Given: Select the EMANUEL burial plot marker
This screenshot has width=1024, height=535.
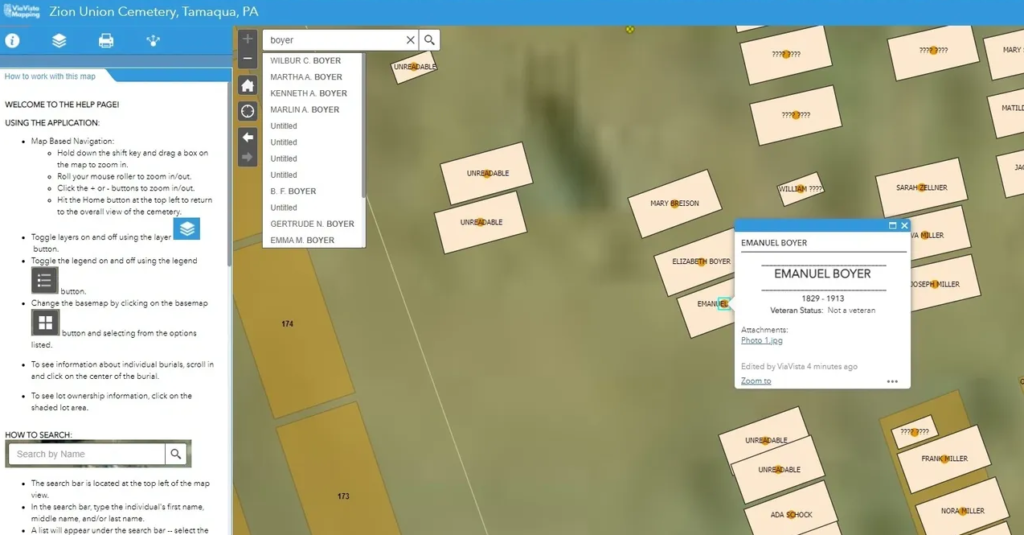Looking at the screenshot, I should [x=724, y=304].
